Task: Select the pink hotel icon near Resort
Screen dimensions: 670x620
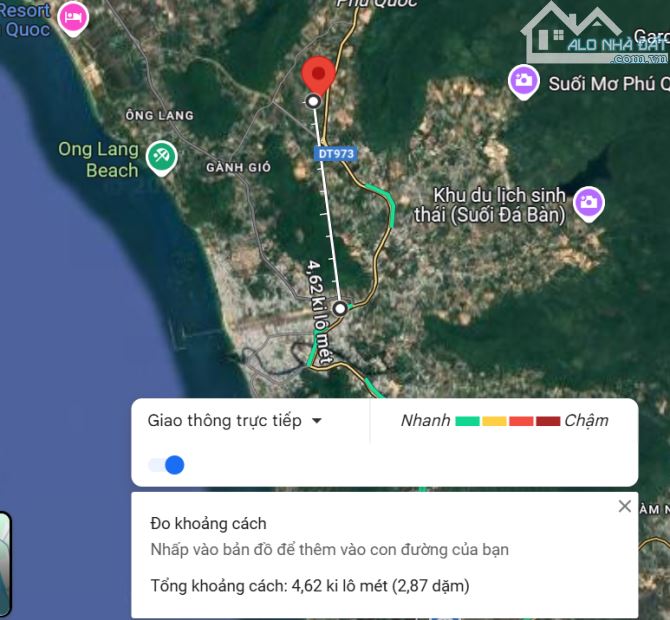Action: 72,17
